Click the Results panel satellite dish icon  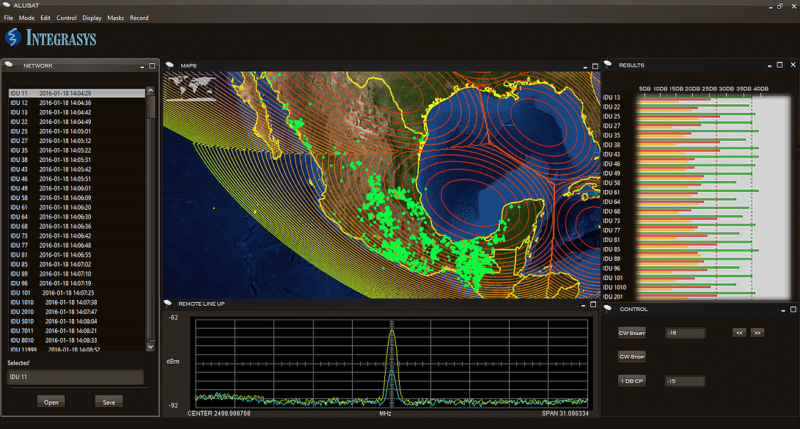pos(609,65)
